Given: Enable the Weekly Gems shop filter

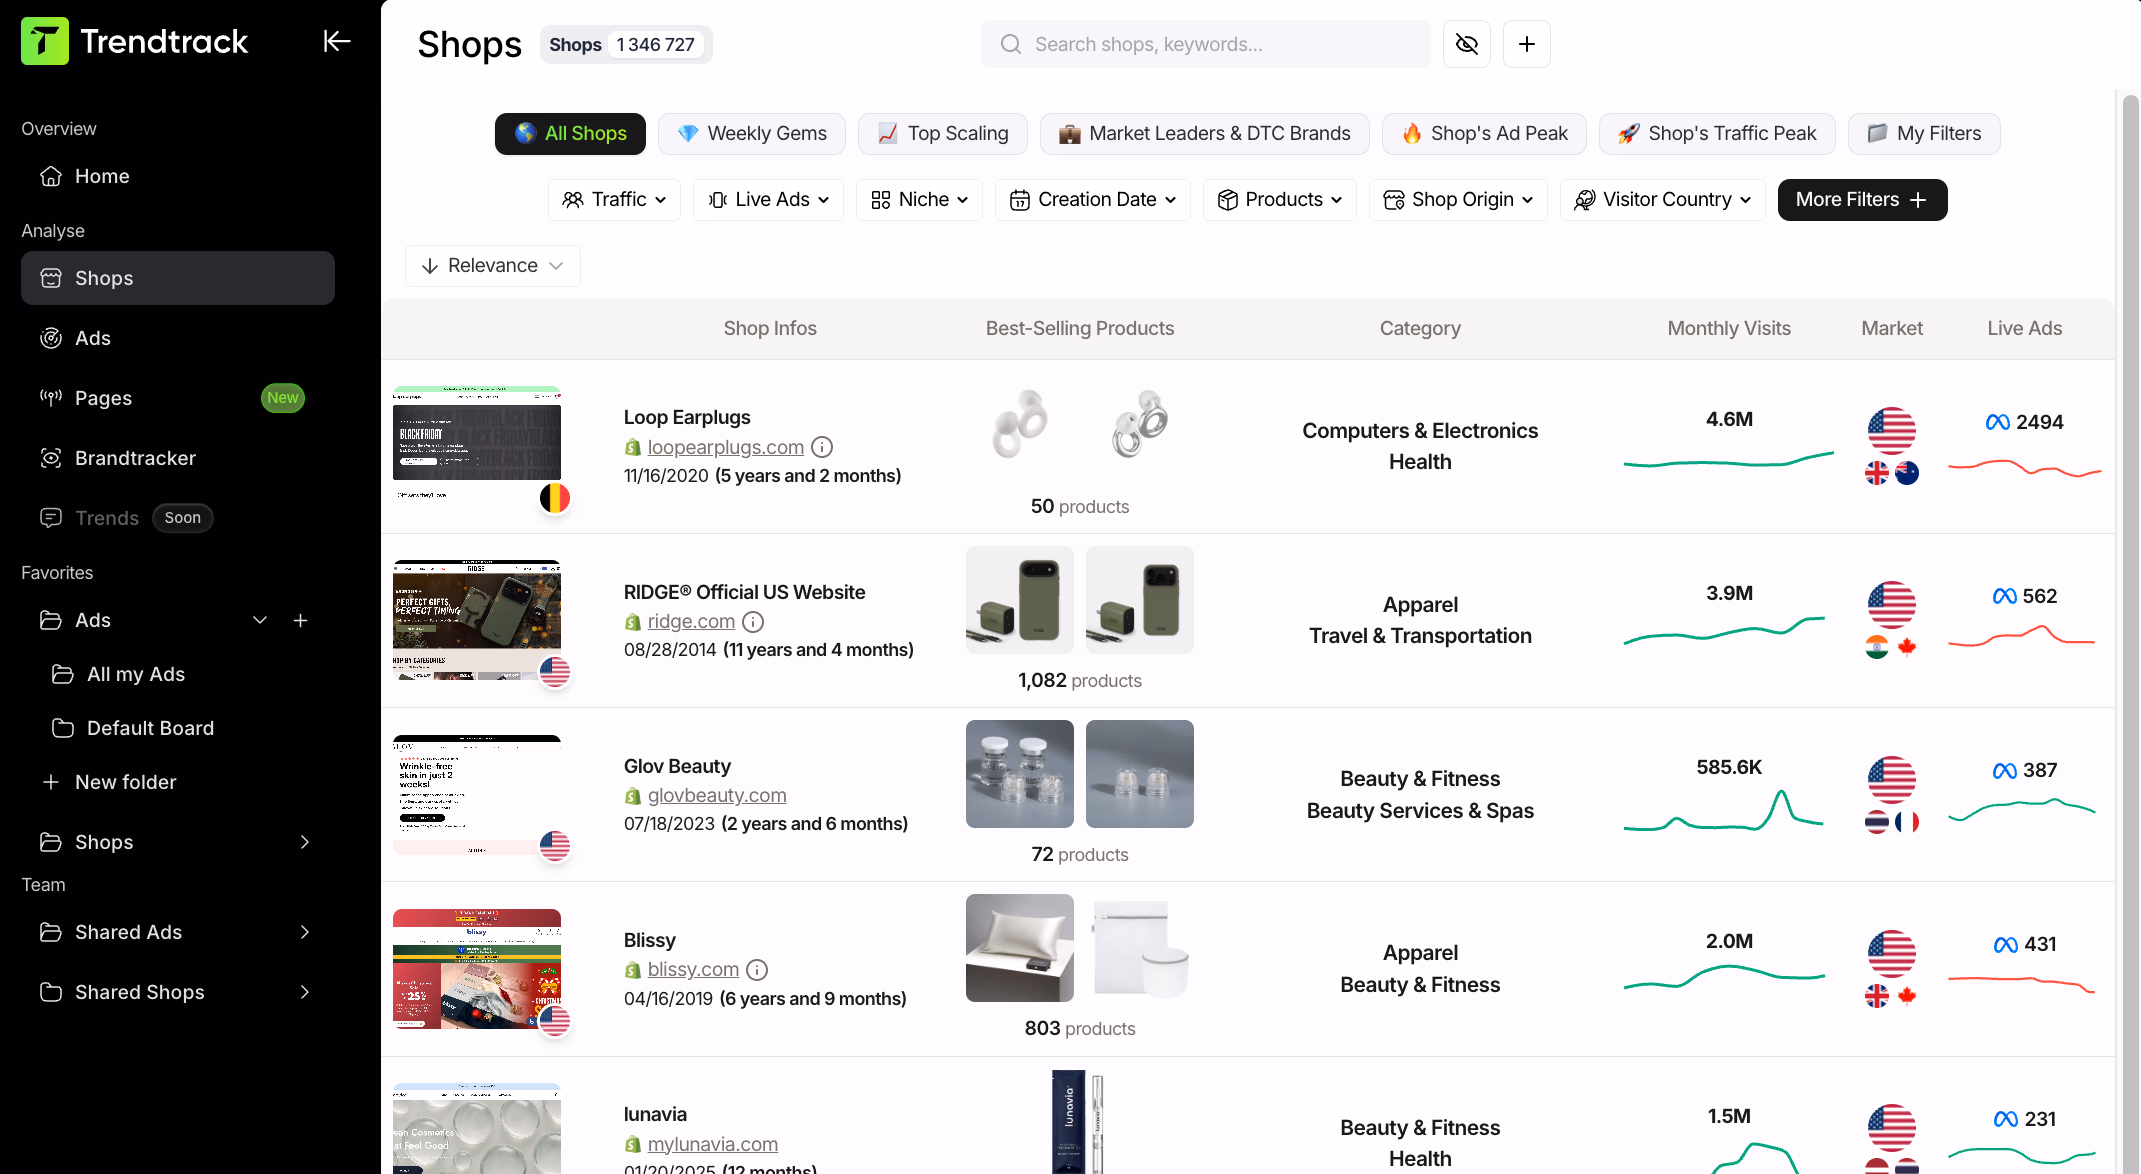Looking at the screenshot, I should pyautogui.click(x=752, y=133).
